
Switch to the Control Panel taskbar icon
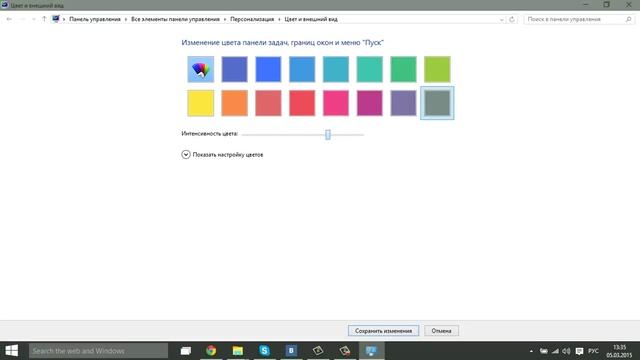(x=371, y=351)
